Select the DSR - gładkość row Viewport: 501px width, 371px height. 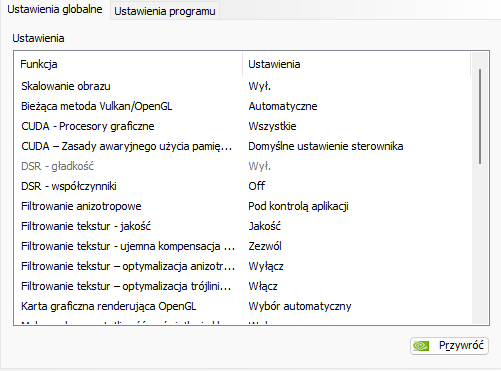click(243, 166)
